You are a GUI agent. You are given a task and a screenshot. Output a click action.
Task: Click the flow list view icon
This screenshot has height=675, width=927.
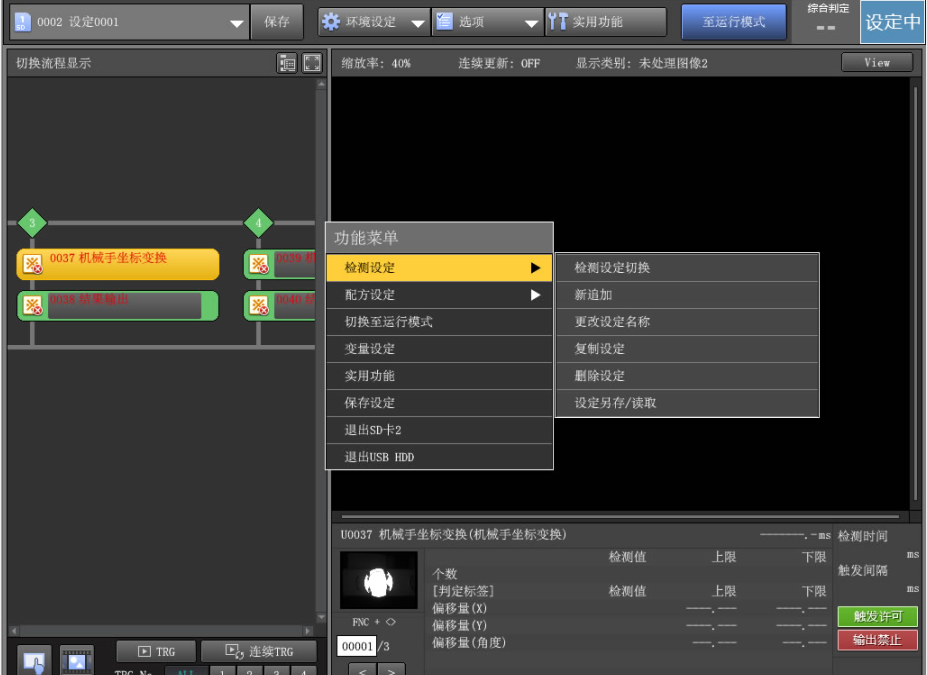[287, 63]
